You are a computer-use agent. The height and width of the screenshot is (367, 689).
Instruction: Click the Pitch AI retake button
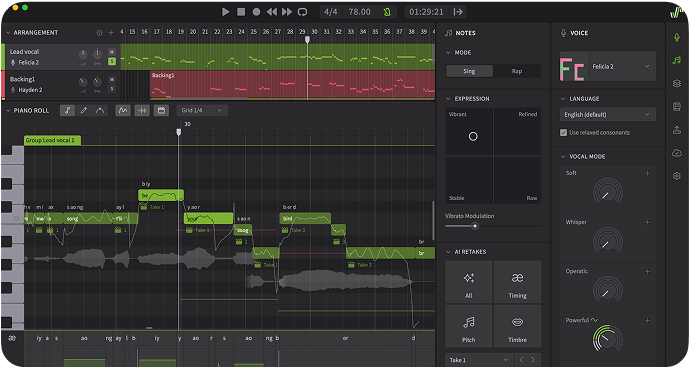coord(468,327)
